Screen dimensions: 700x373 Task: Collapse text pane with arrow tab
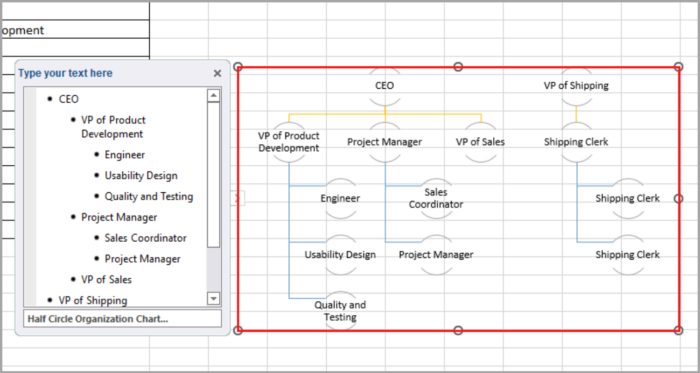(x=238, y=198)
